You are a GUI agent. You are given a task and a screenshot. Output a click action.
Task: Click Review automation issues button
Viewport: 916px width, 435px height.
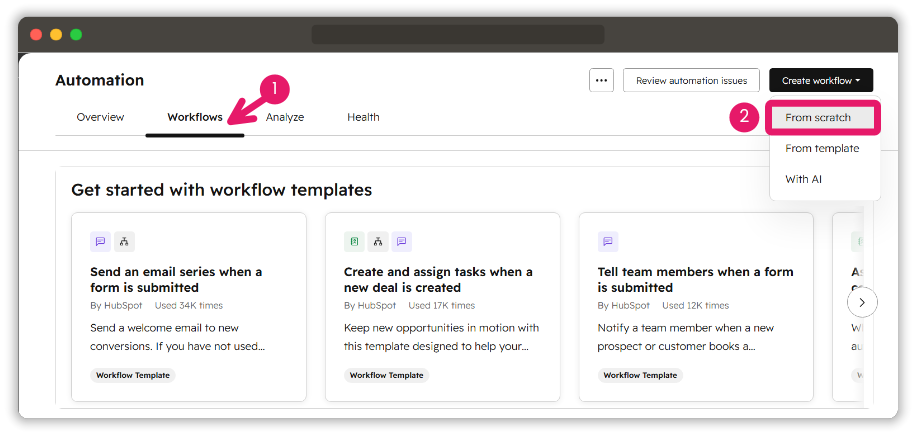coord(692,81)
